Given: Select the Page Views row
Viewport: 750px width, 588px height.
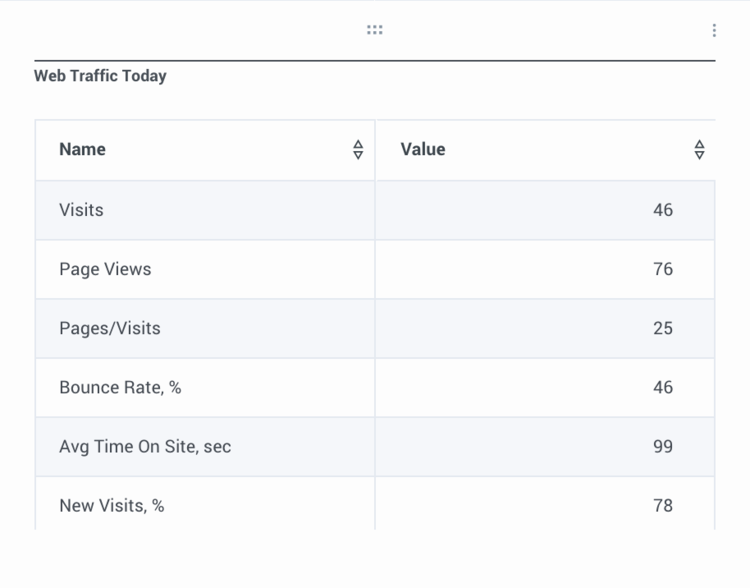Looking at the screenshot, I should 375,269.
